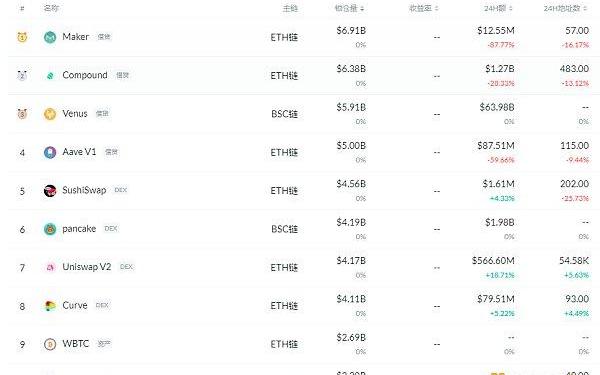Click the DEX tag next to SushiSwap
Viewport: 600px width, 375px height.
(x=121, y=190)
